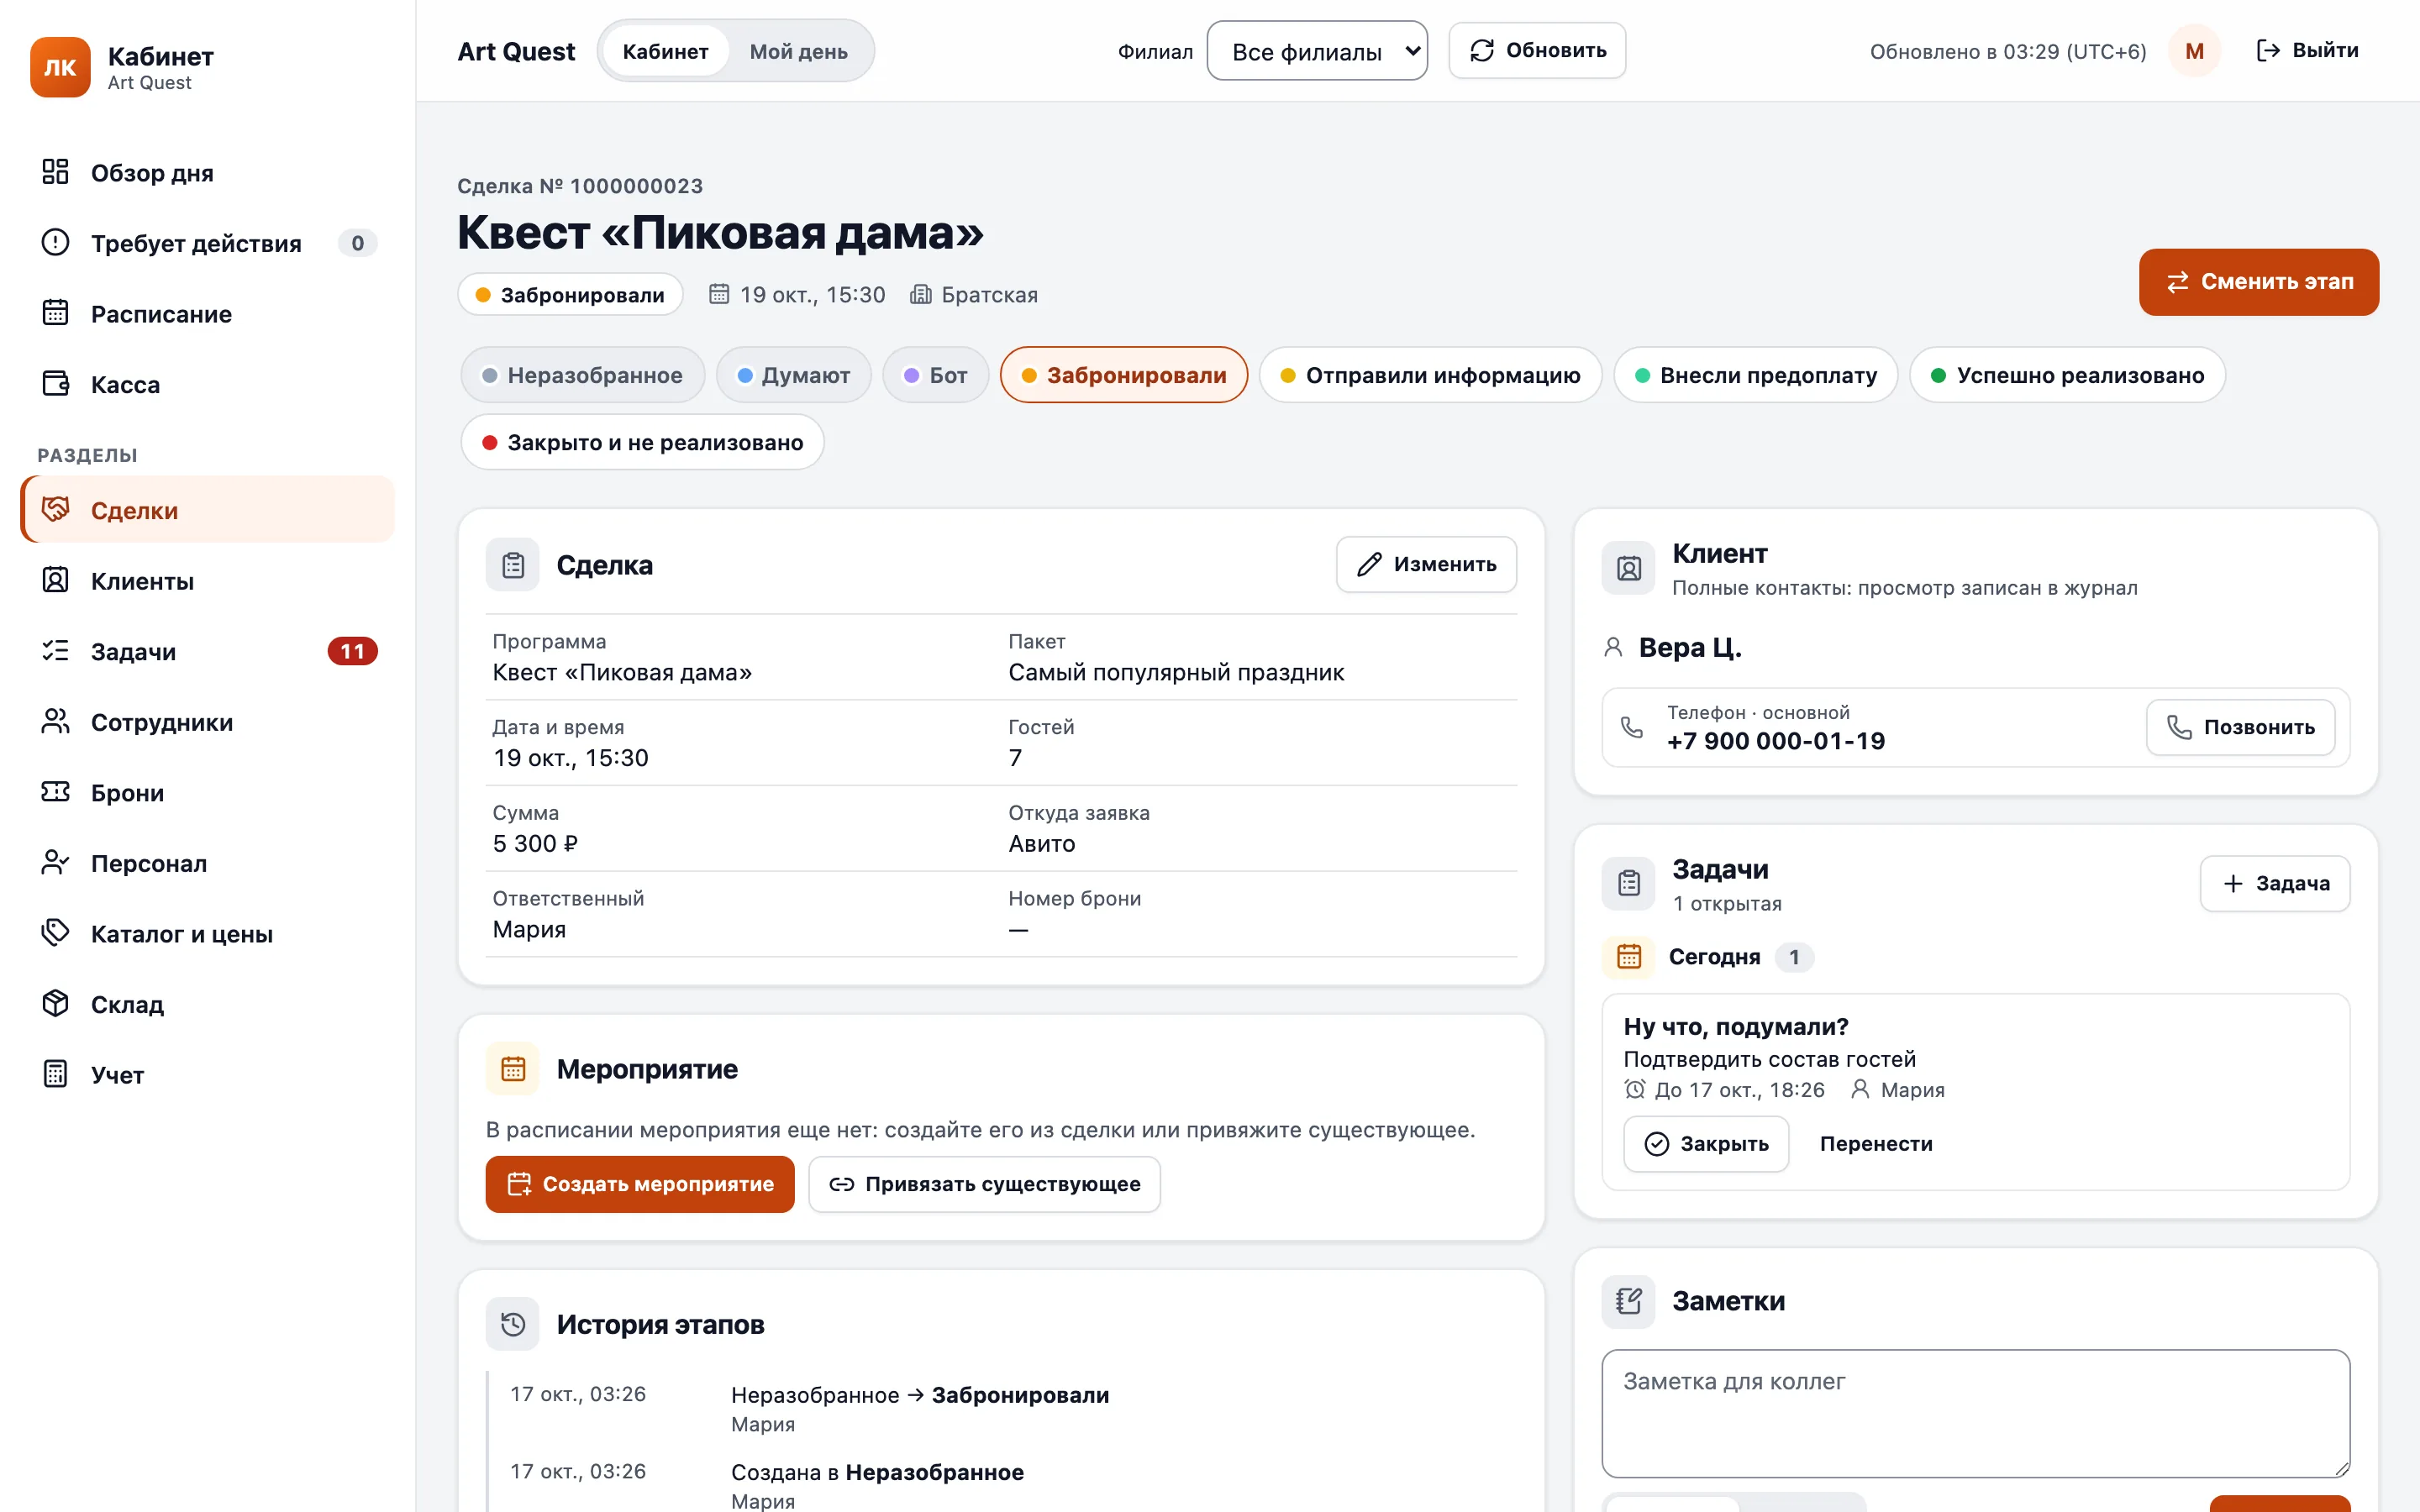2420x1512 pixels.
Task: Click the Заметка для коллег text field
Action: point(1976,1414)
